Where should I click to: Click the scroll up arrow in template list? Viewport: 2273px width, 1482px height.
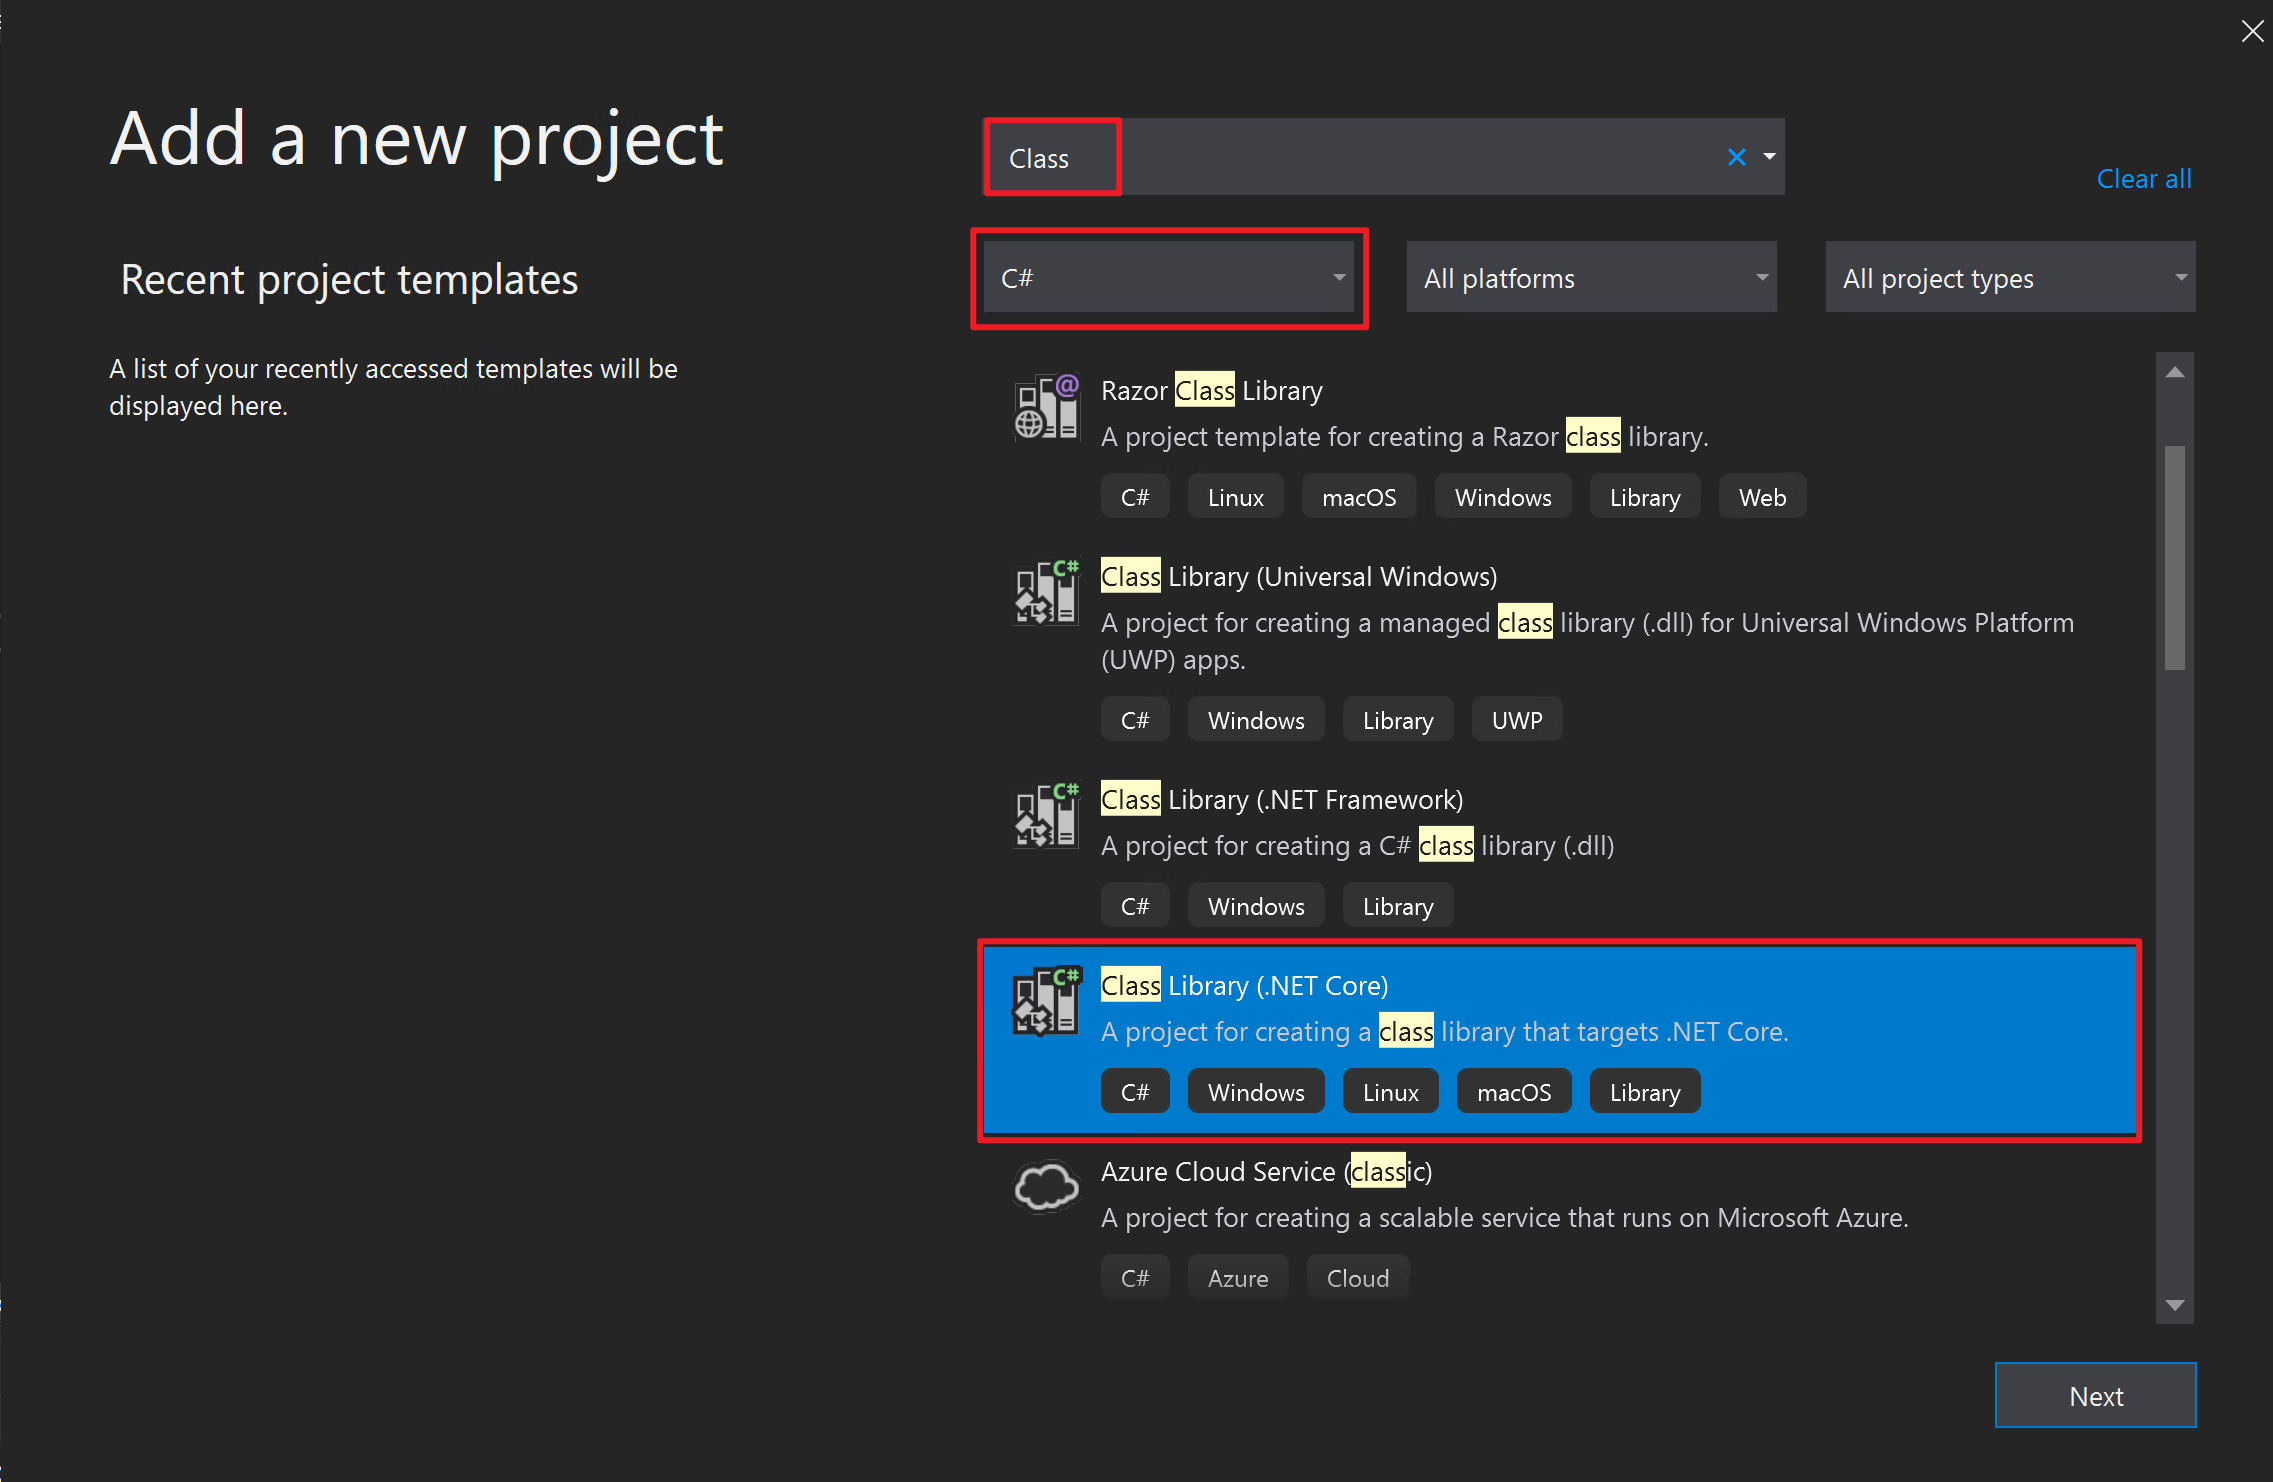(2174, 372)
